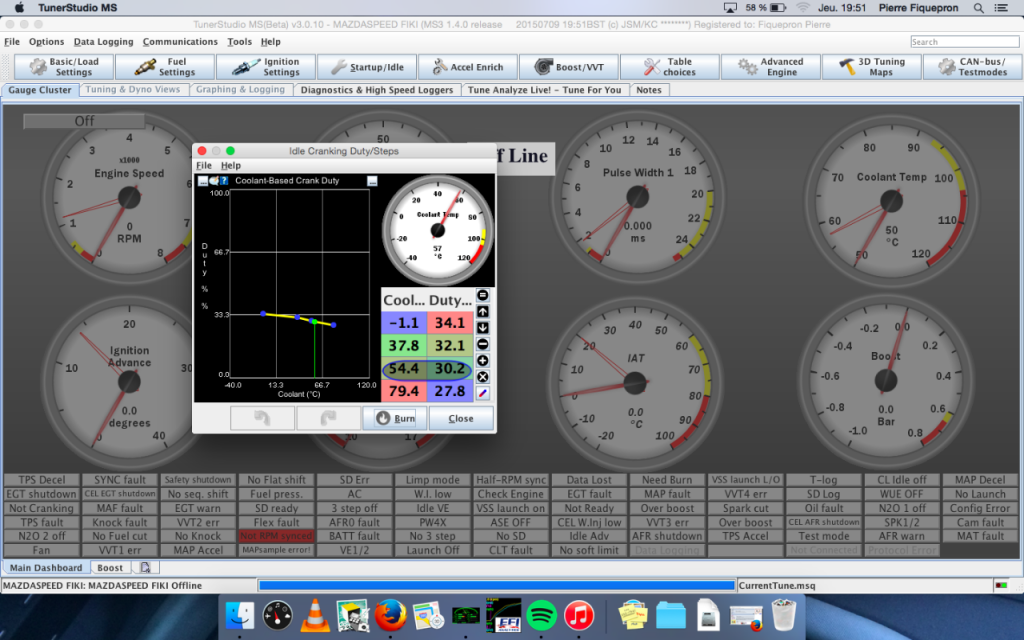Open Fuel Settings toolbar menu
Viewport: 1024px width, 640px height.
click(165, 67)
